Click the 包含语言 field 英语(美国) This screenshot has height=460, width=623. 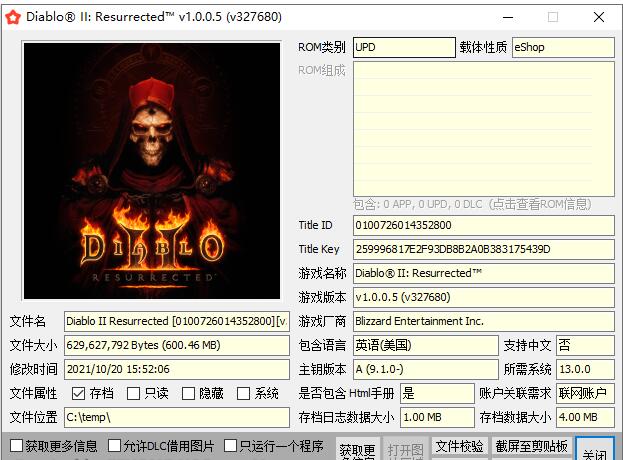pyautogui.click(x=426, y=345)
